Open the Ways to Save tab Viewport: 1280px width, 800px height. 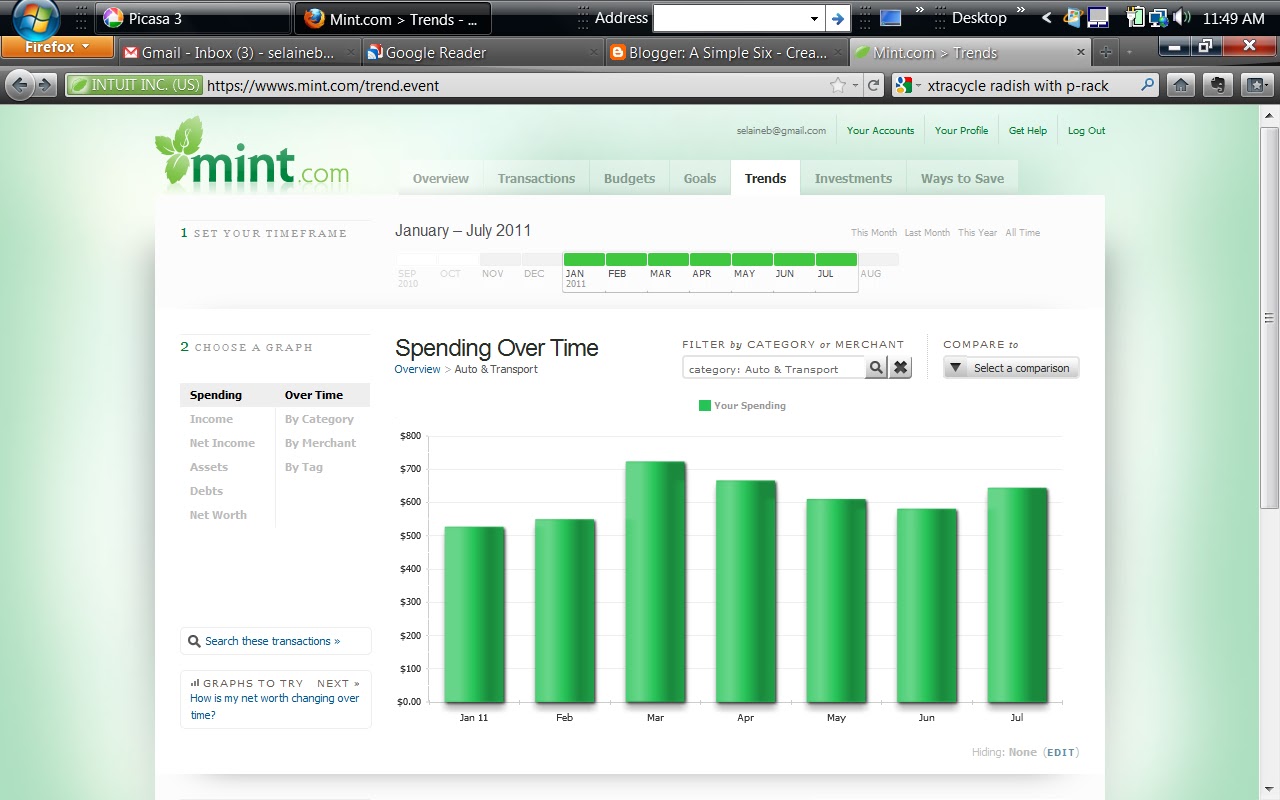click(x=962, y=178)
